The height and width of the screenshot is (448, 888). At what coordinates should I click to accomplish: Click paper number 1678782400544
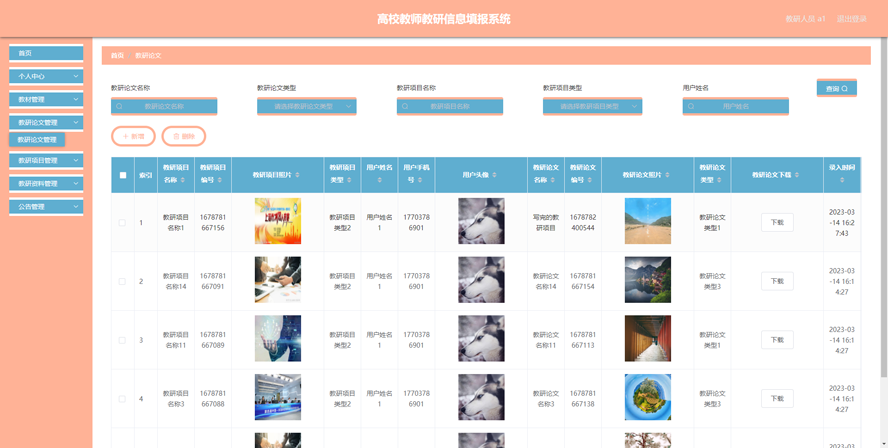[x=583, y=223]
